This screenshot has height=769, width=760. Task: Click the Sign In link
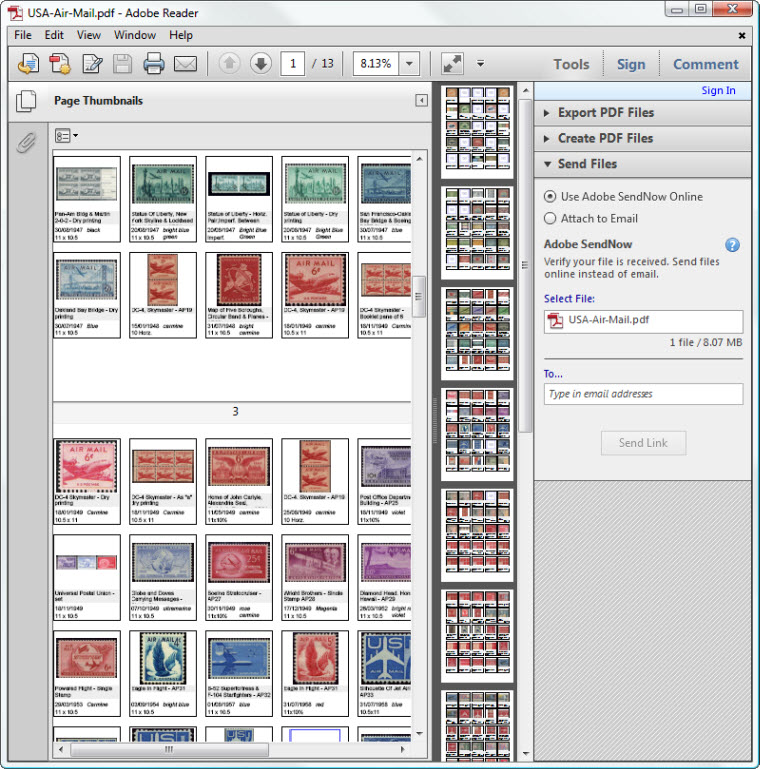coord(718,90)
